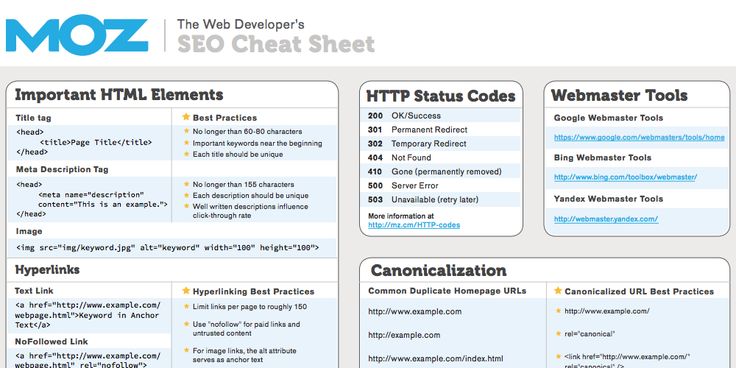Click the 'Meta Description Tag' label

pos(62,169)
